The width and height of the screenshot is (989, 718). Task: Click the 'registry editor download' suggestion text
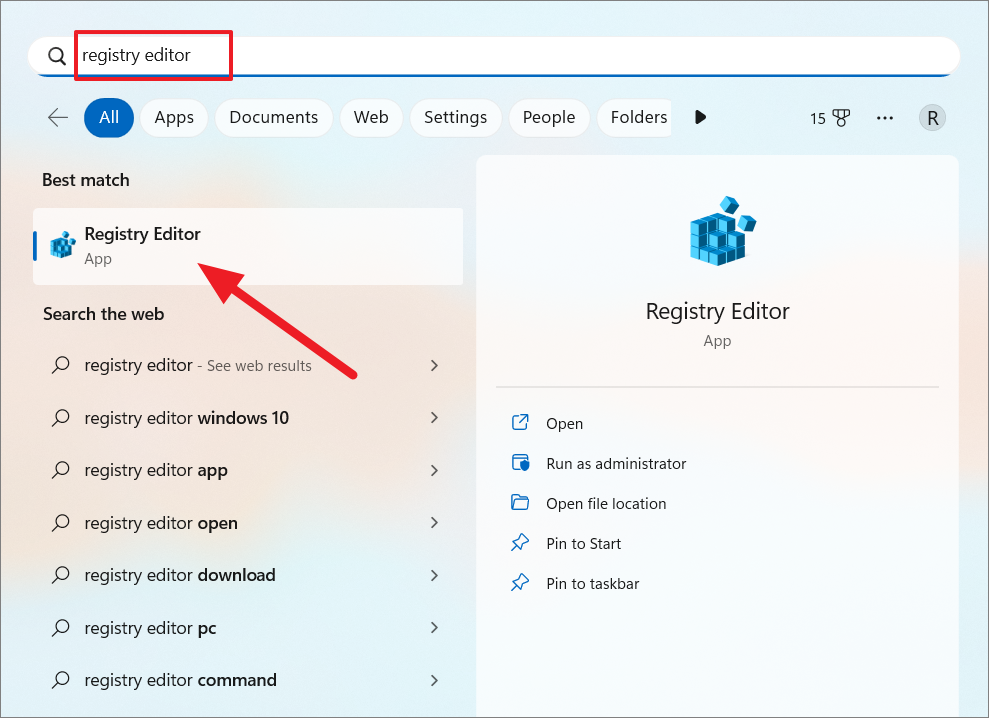(x=180, y=575)
